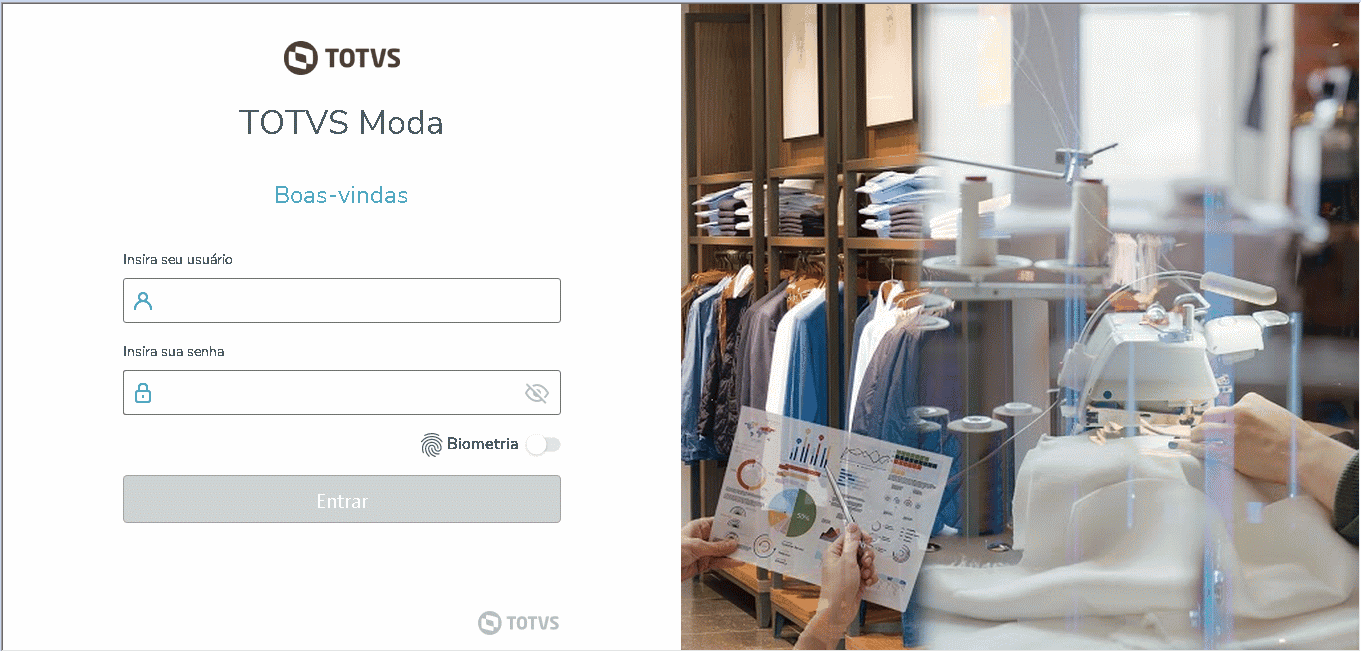
Task: Toggle password visibility with the crossed-eye icon
Action: 537,393
